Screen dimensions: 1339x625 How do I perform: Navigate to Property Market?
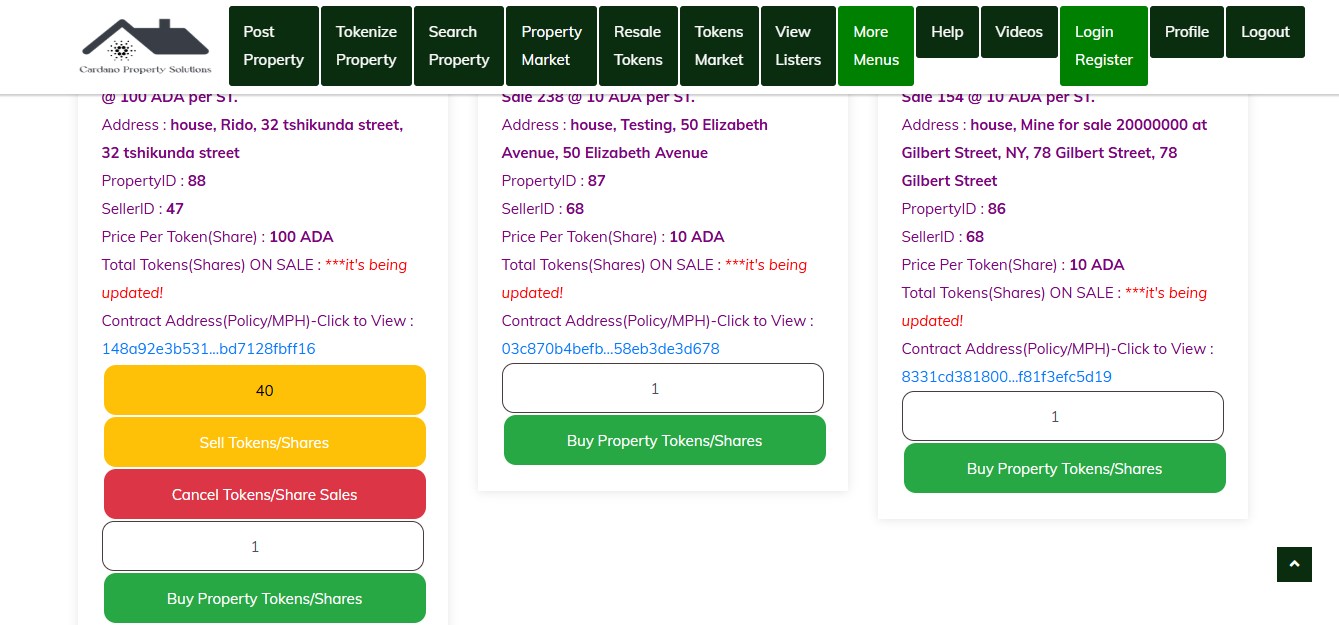pyautogui.click(x=551, y=46)
